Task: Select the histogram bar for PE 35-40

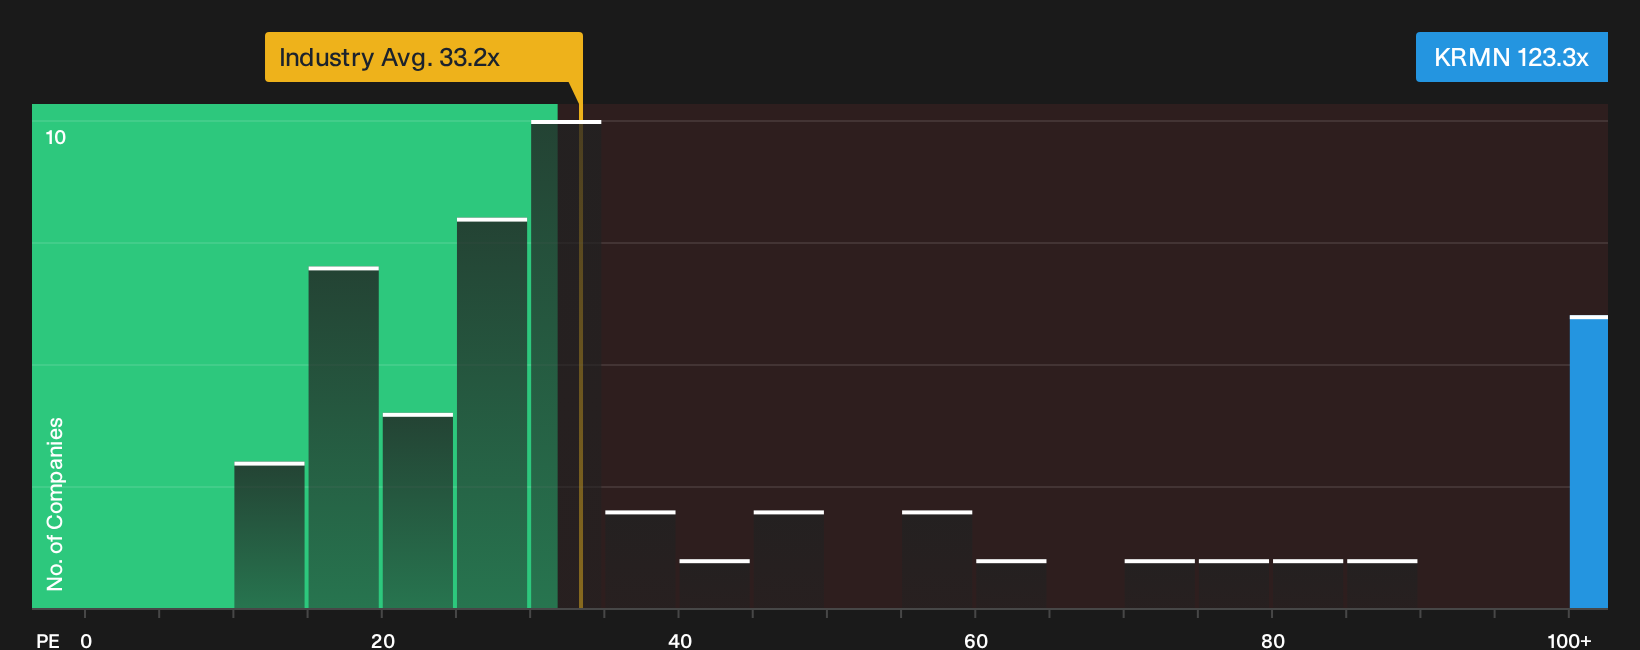Action: coord(640,559)
